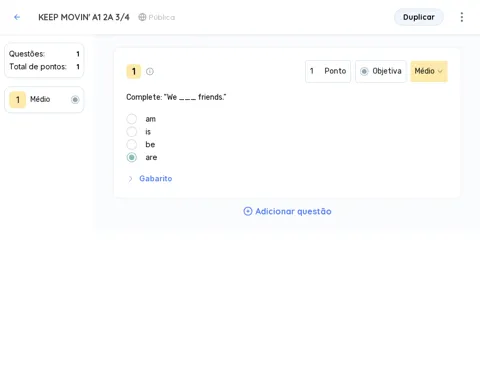Go back using the left arrow
This screenshot has height=384, width=480.
(17, 17)
